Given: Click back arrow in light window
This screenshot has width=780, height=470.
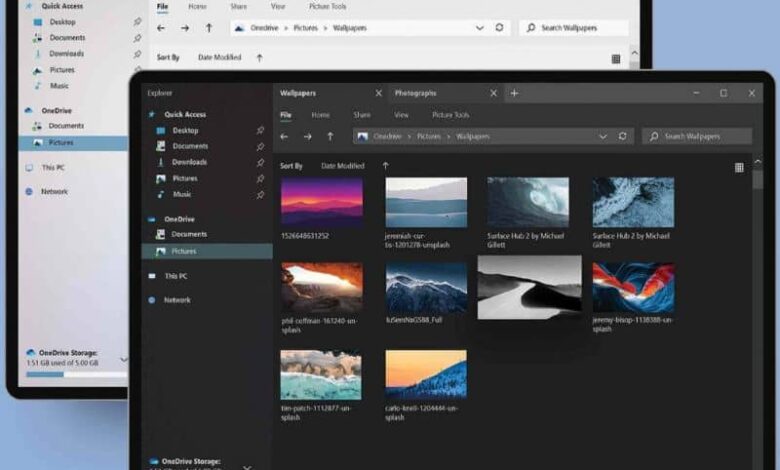Looking at the screenshot, I should 161,28.
